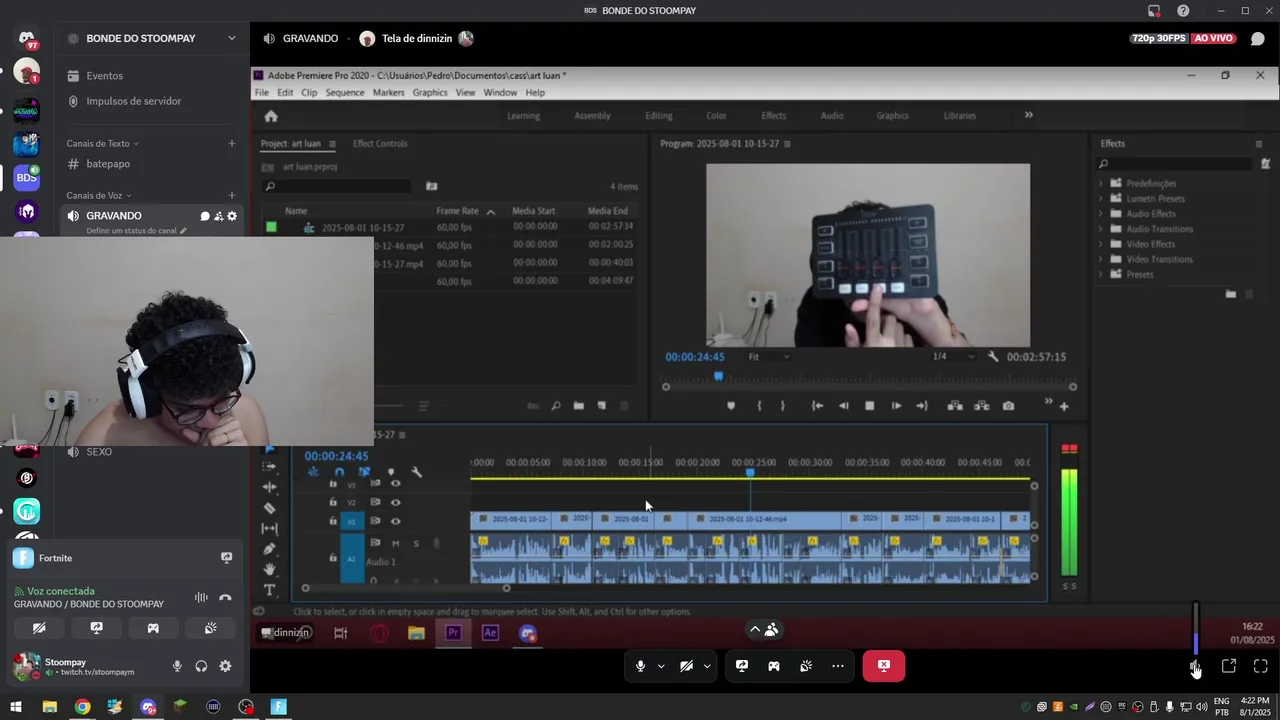Click the Effects panel search field
This screenshot has width=1280, height=720.
(x=1176, y=164)
